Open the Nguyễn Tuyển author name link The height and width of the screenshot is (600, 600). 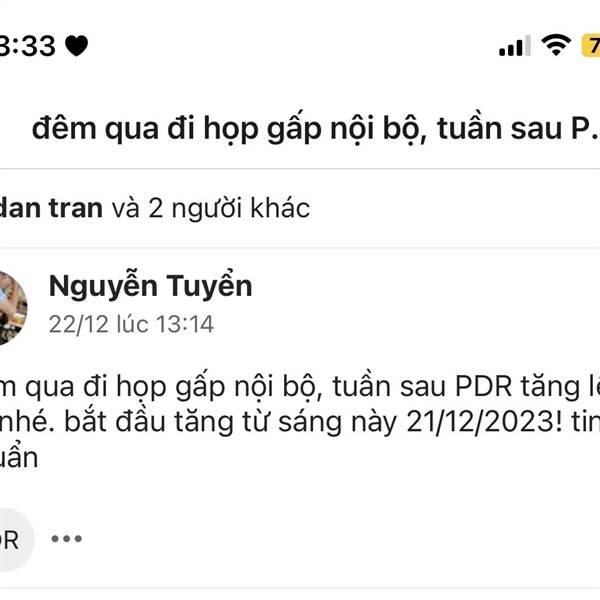150,286
